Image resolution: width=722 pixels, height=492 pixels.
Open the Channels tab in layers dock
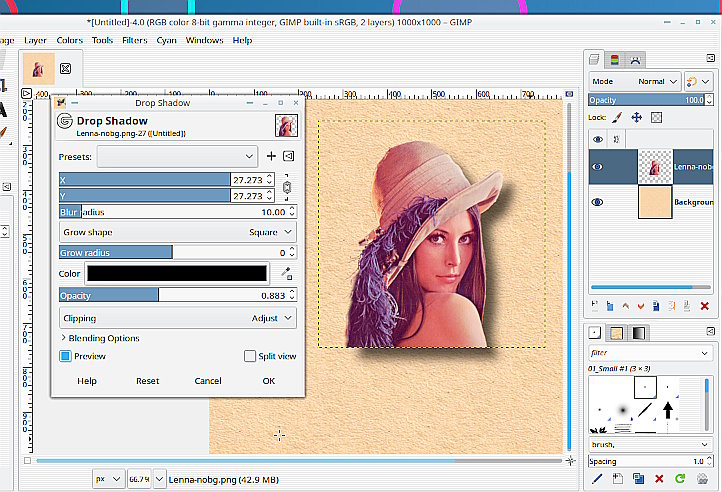coord(614,60)
